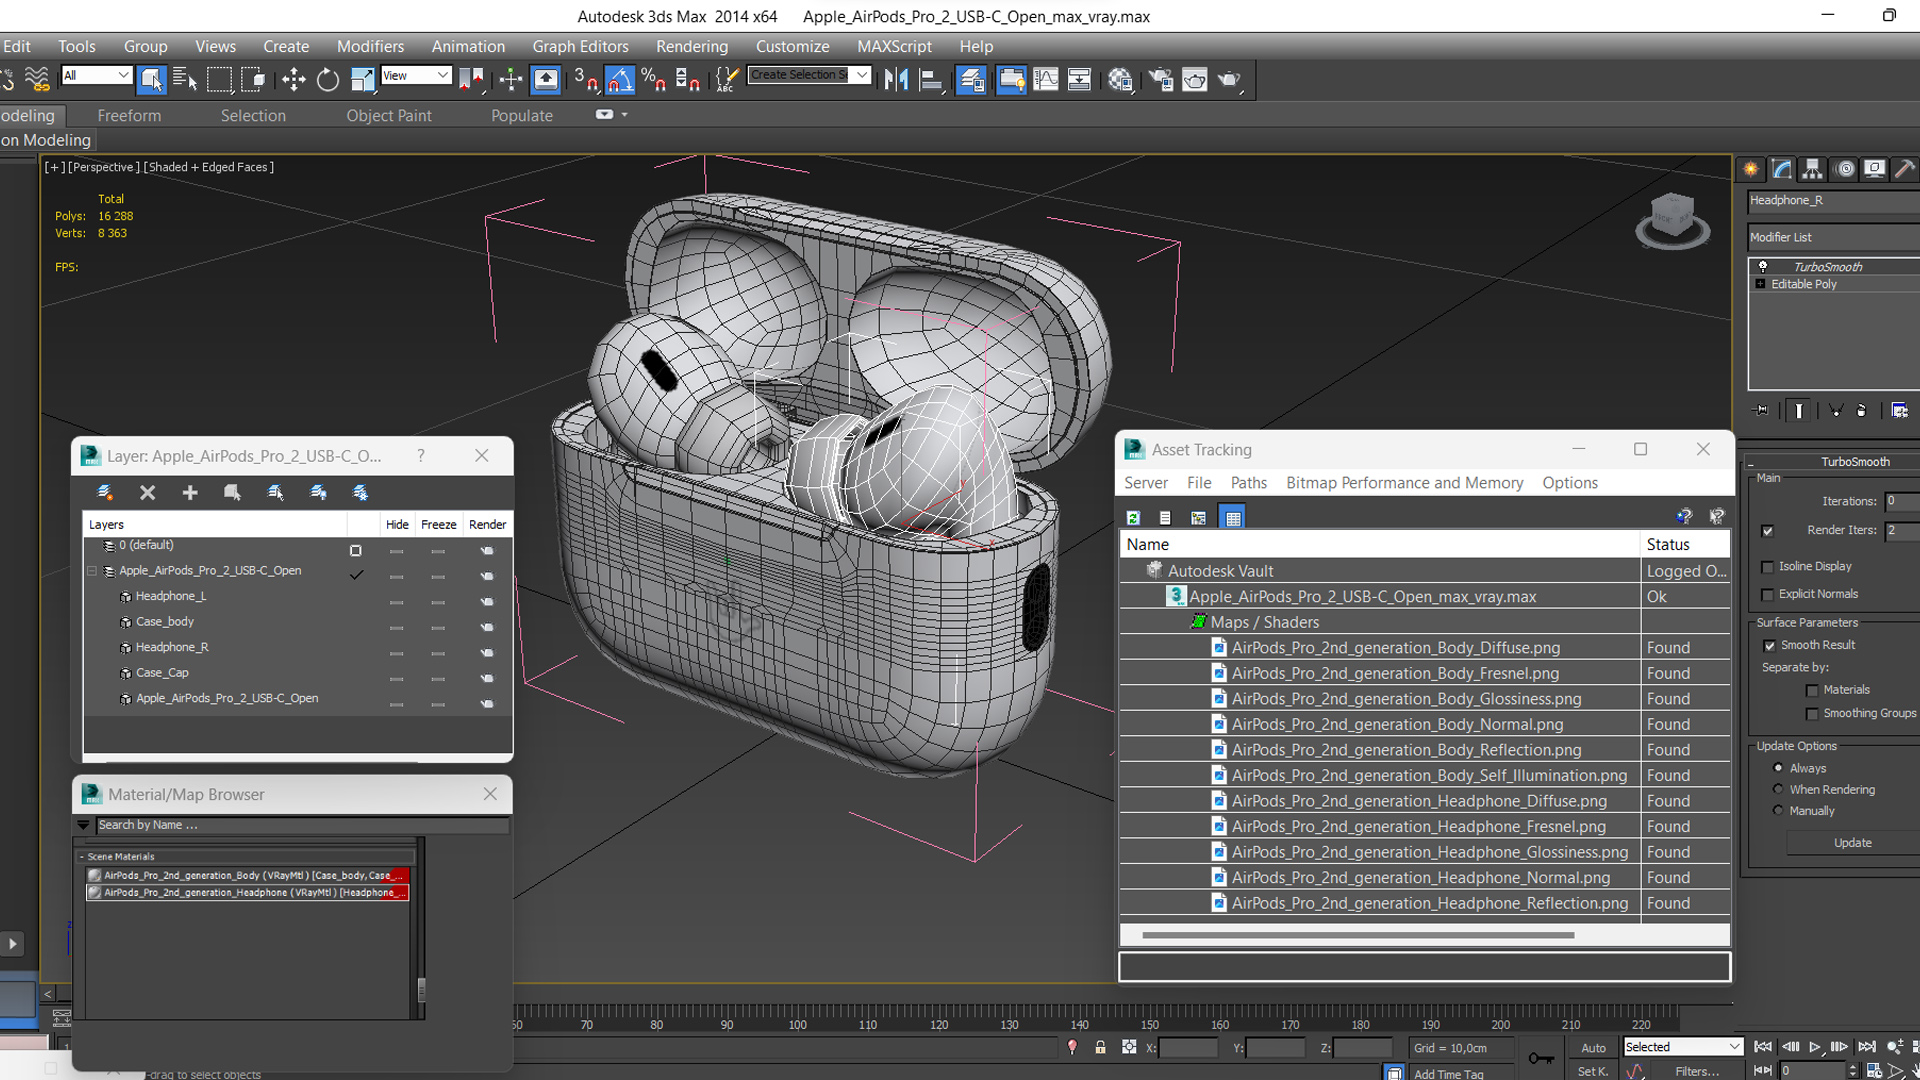This screenshot has height=1080, width=1920.
Task: Open Render Setup teapot icon
Action: coord(1160,79)
